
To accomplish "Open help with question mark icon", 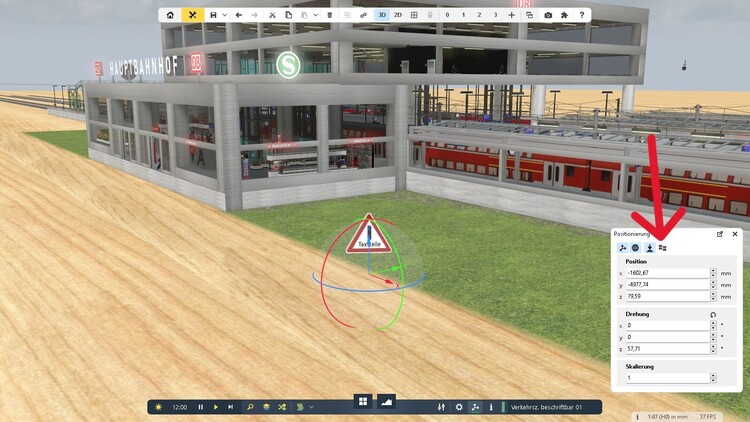I will tap(582, 15).
